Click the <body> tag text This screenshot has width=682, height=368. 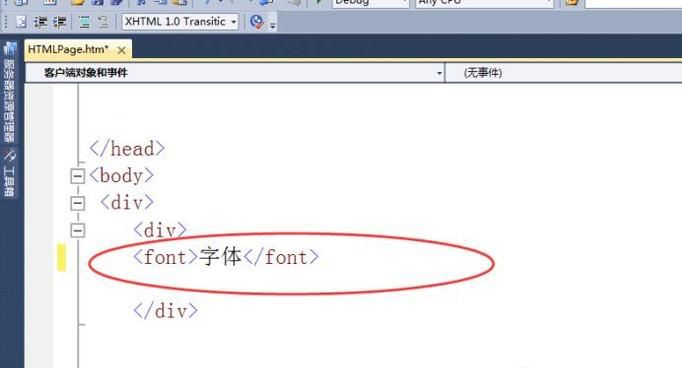[x=121, y=176]
